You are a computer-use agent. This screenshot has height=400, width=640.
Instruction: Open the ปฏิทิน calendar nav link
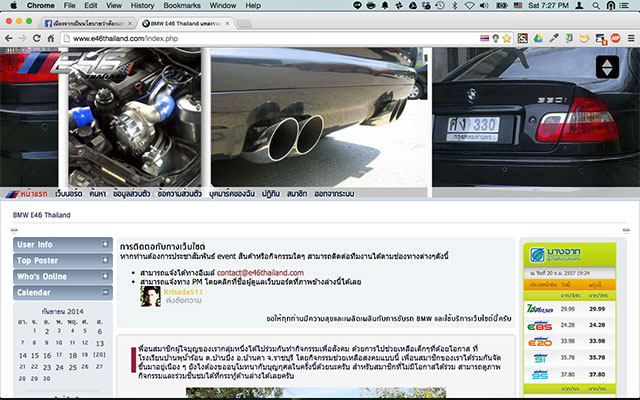(x=271, y=194)
